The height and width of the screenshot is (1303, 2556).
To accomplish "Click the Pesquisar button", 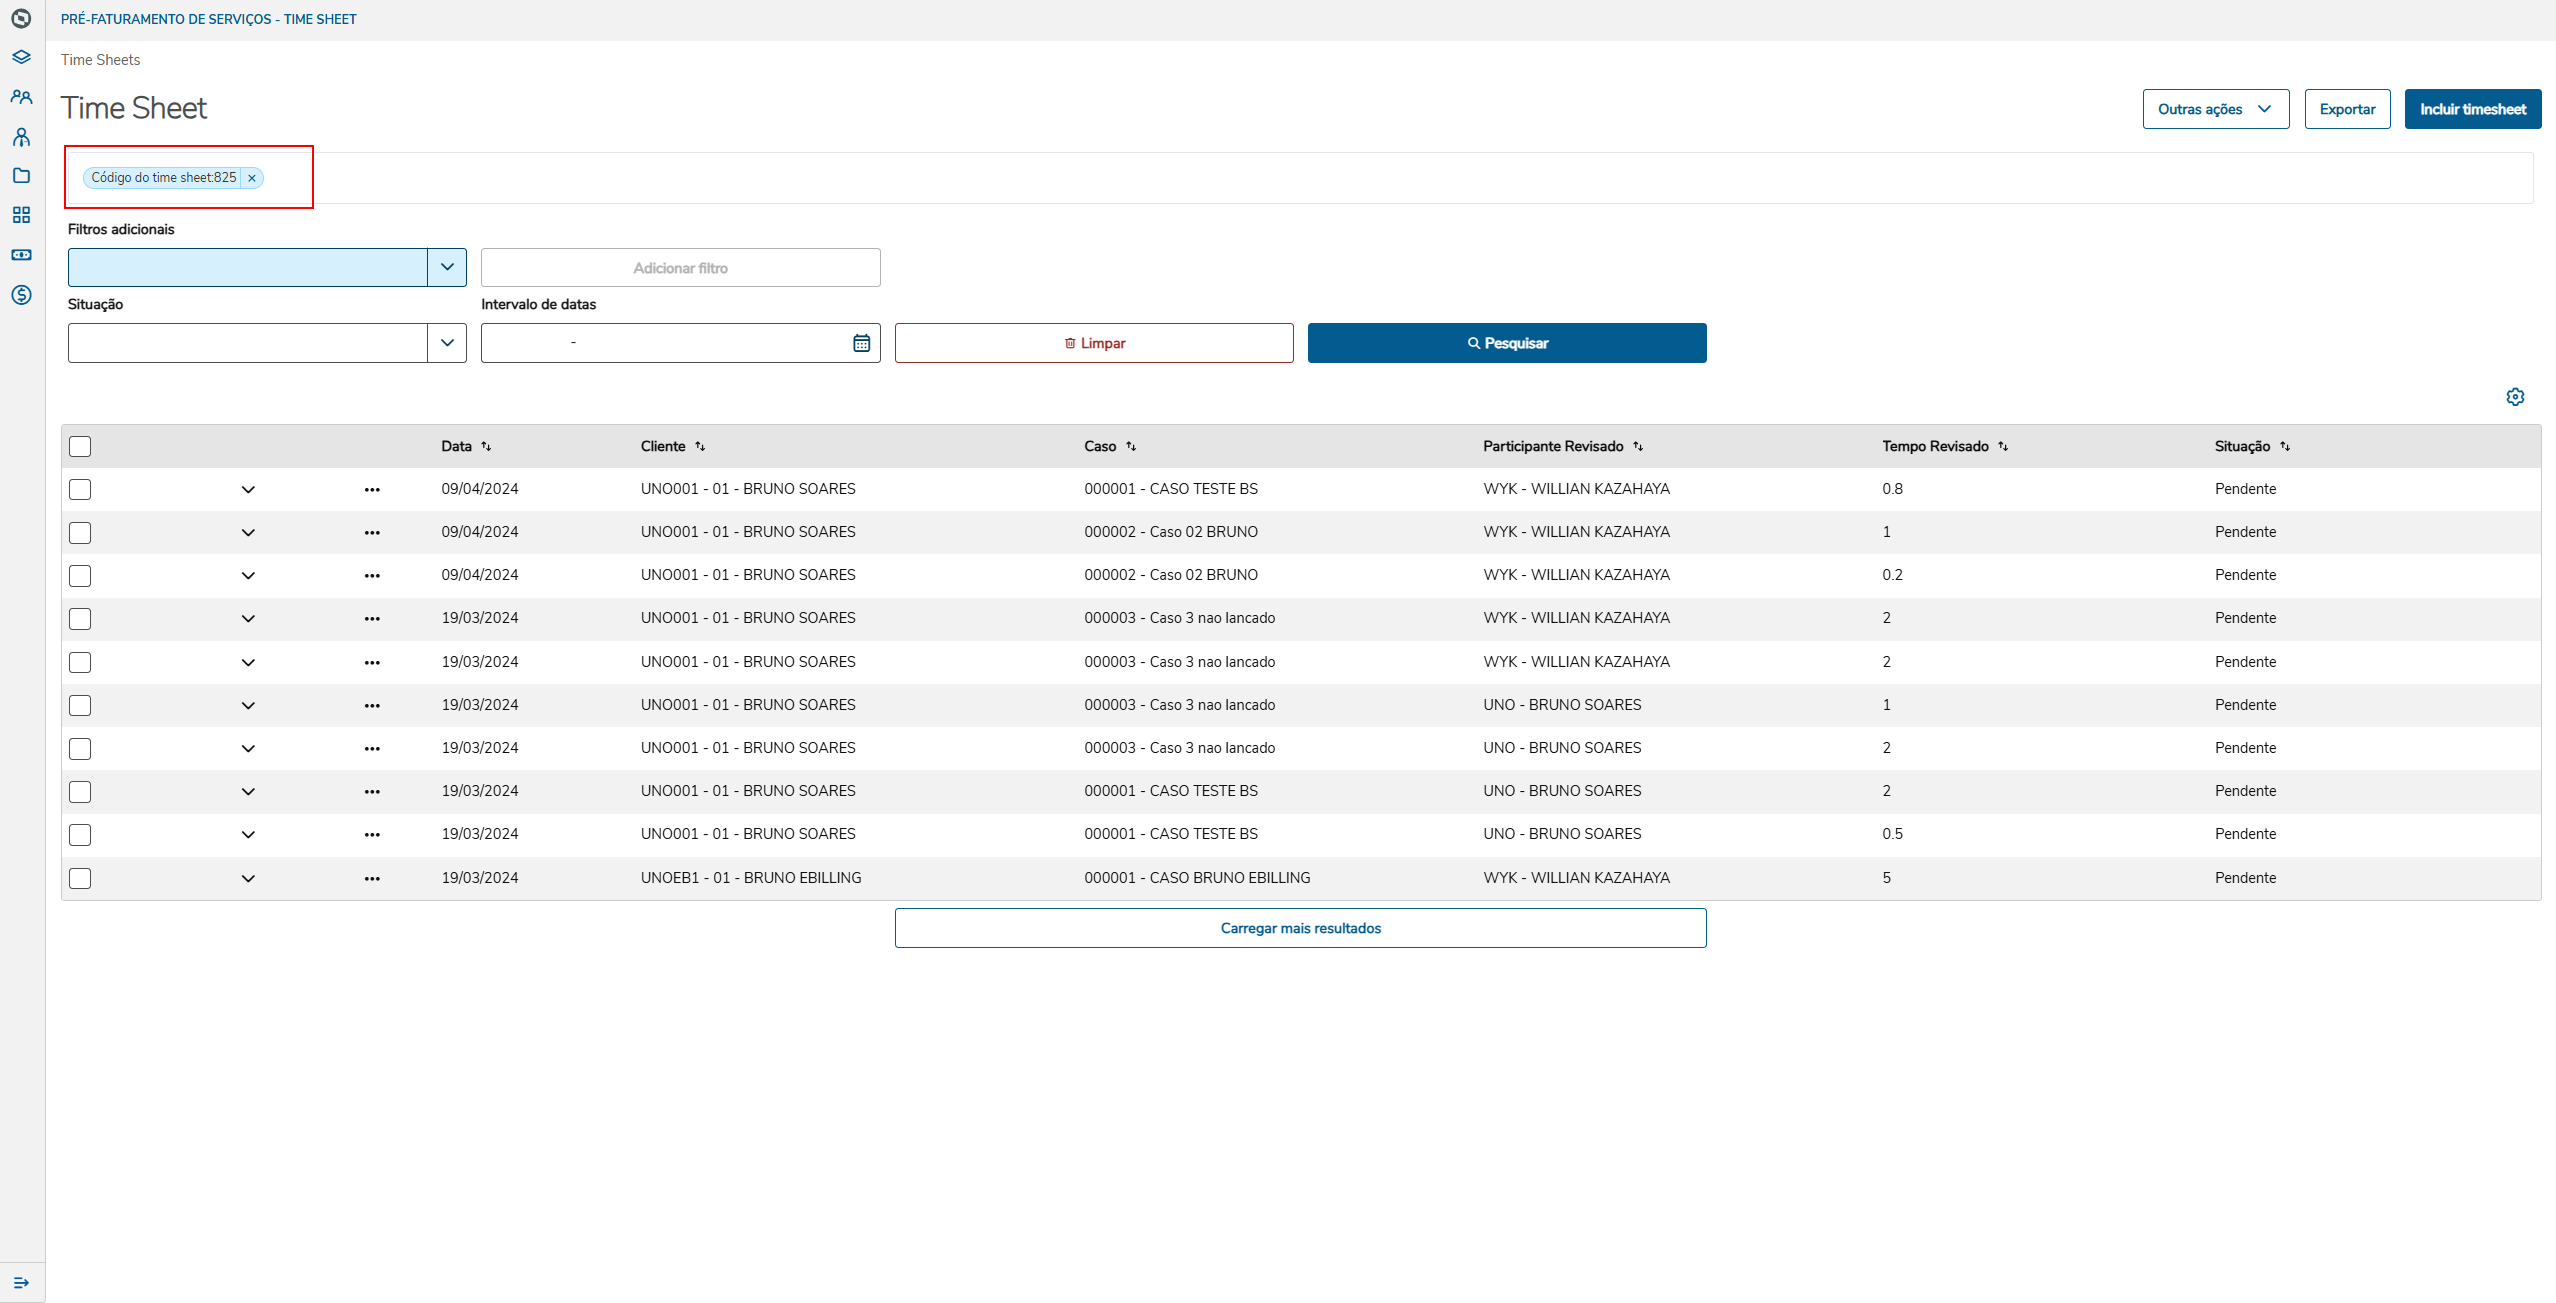I will 1506,343.
